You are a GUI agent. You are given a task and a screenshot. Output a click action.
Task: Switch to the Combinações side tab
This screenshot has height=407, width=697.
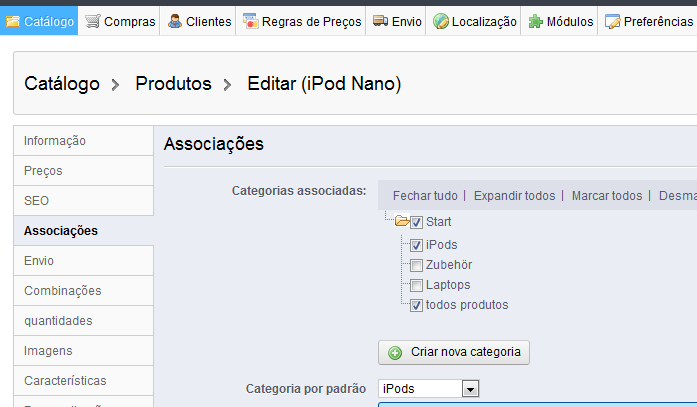click(63, 291)
